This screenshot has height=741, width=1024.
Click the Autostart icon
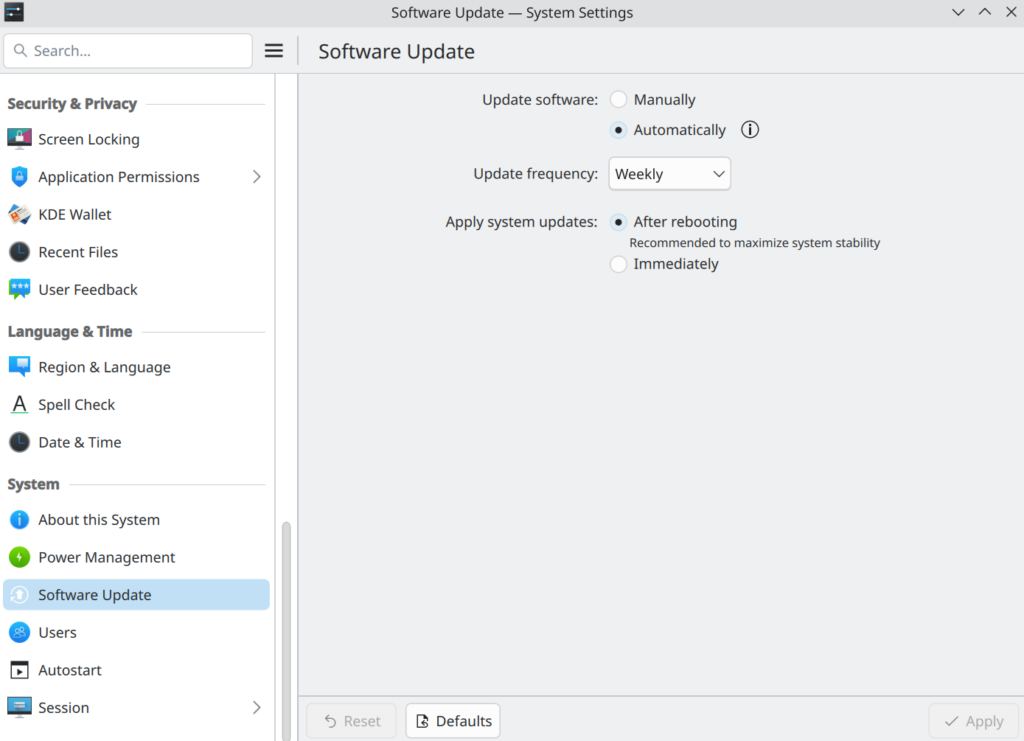[20, 670]
